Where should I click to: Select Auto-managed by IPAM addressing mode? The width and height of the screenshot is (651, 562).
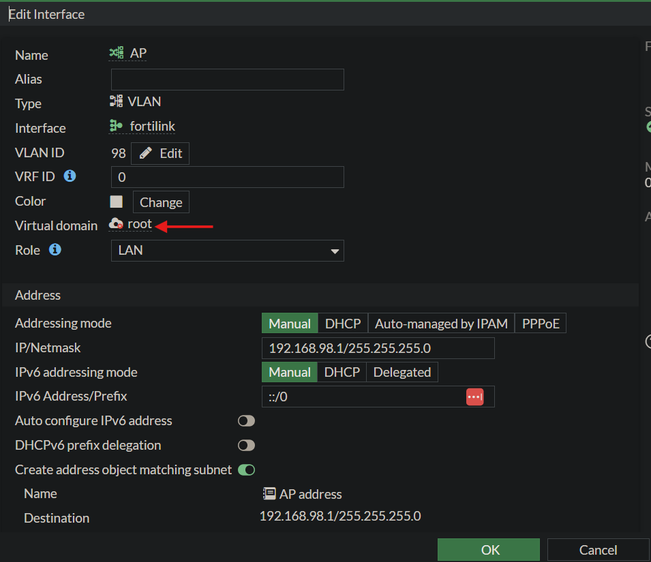(441, 323)
